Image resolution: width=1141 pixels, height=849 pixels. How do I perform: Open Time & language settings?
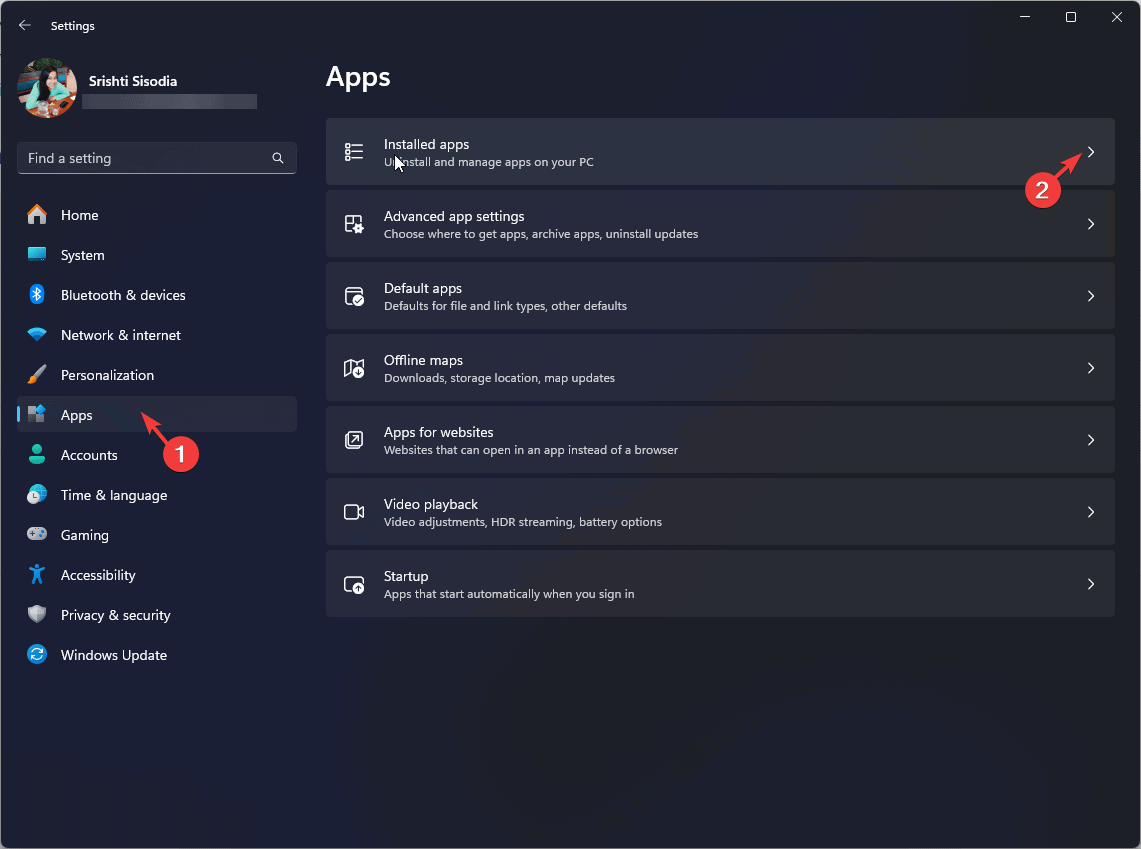[114, 495]
